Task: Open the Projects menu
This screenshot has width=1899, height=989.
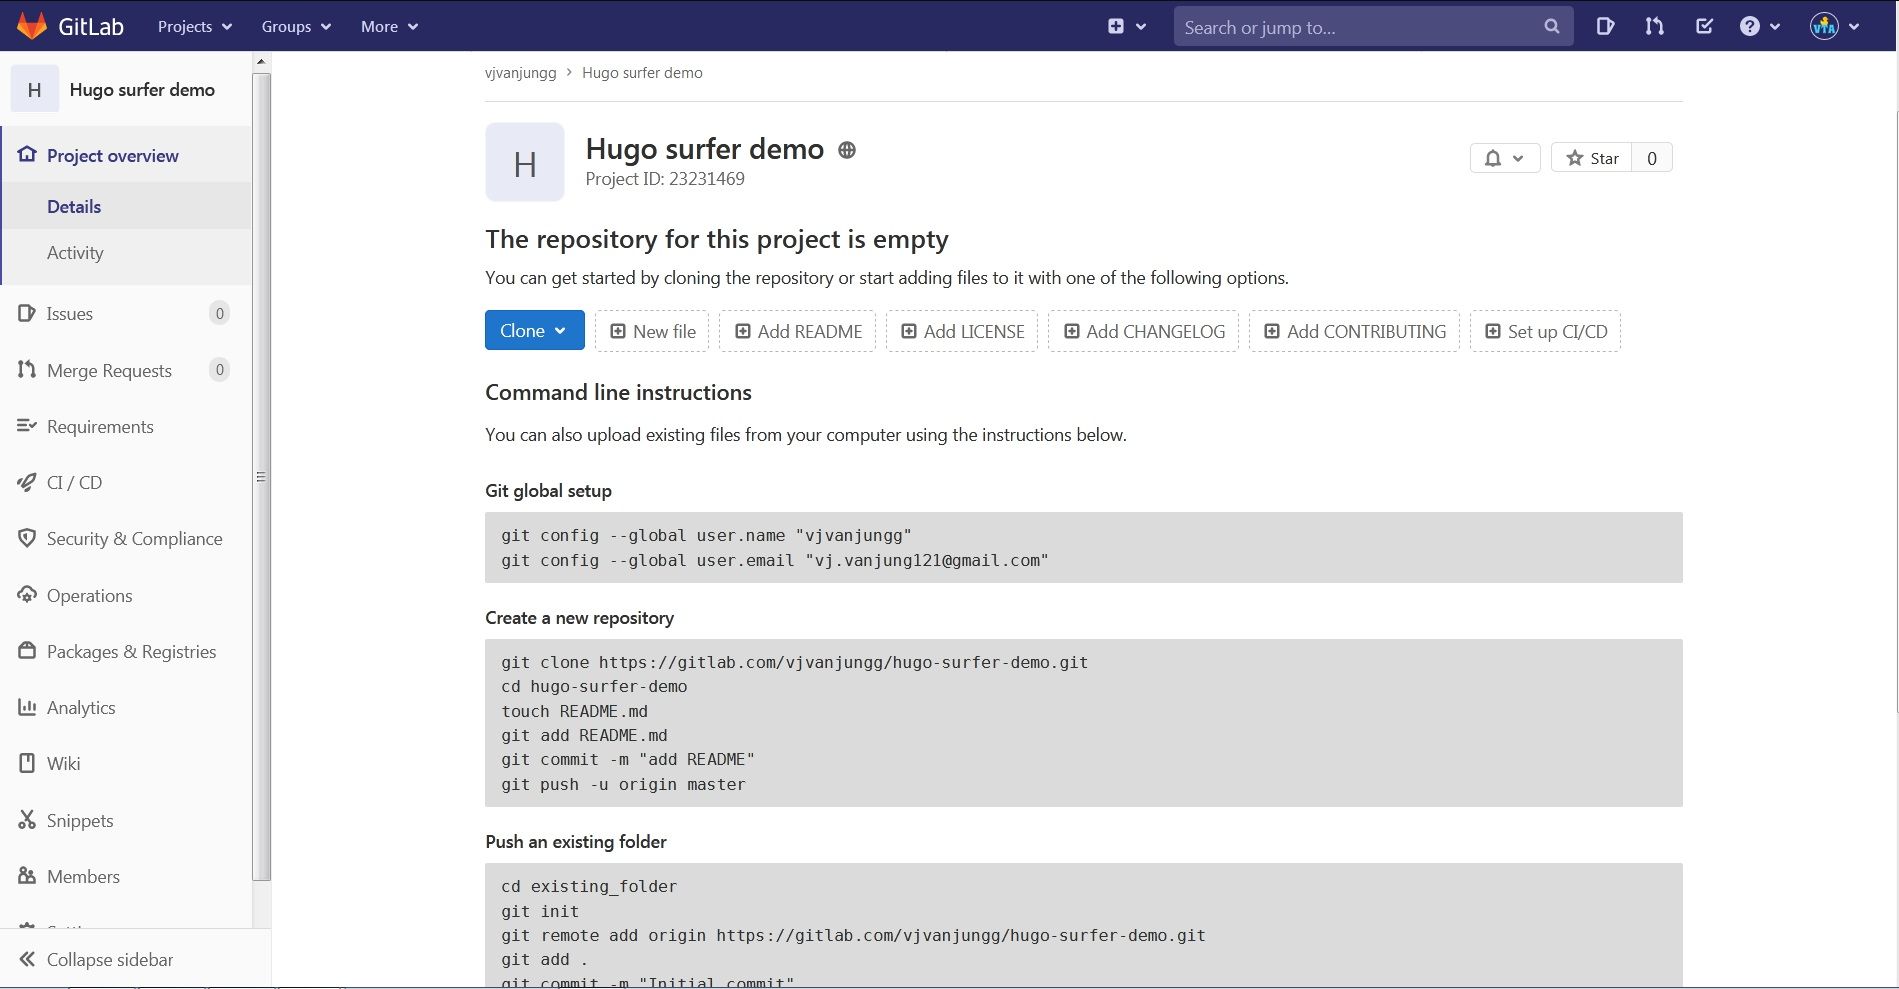Action: tap(195, 26)
